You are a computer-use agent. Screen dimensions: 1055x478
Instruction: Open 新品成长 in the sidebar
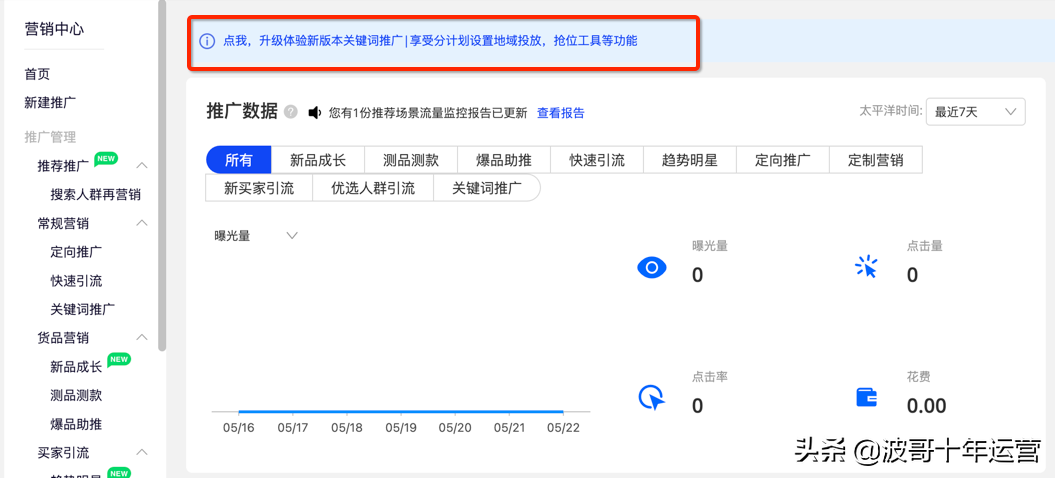point(76,367)
